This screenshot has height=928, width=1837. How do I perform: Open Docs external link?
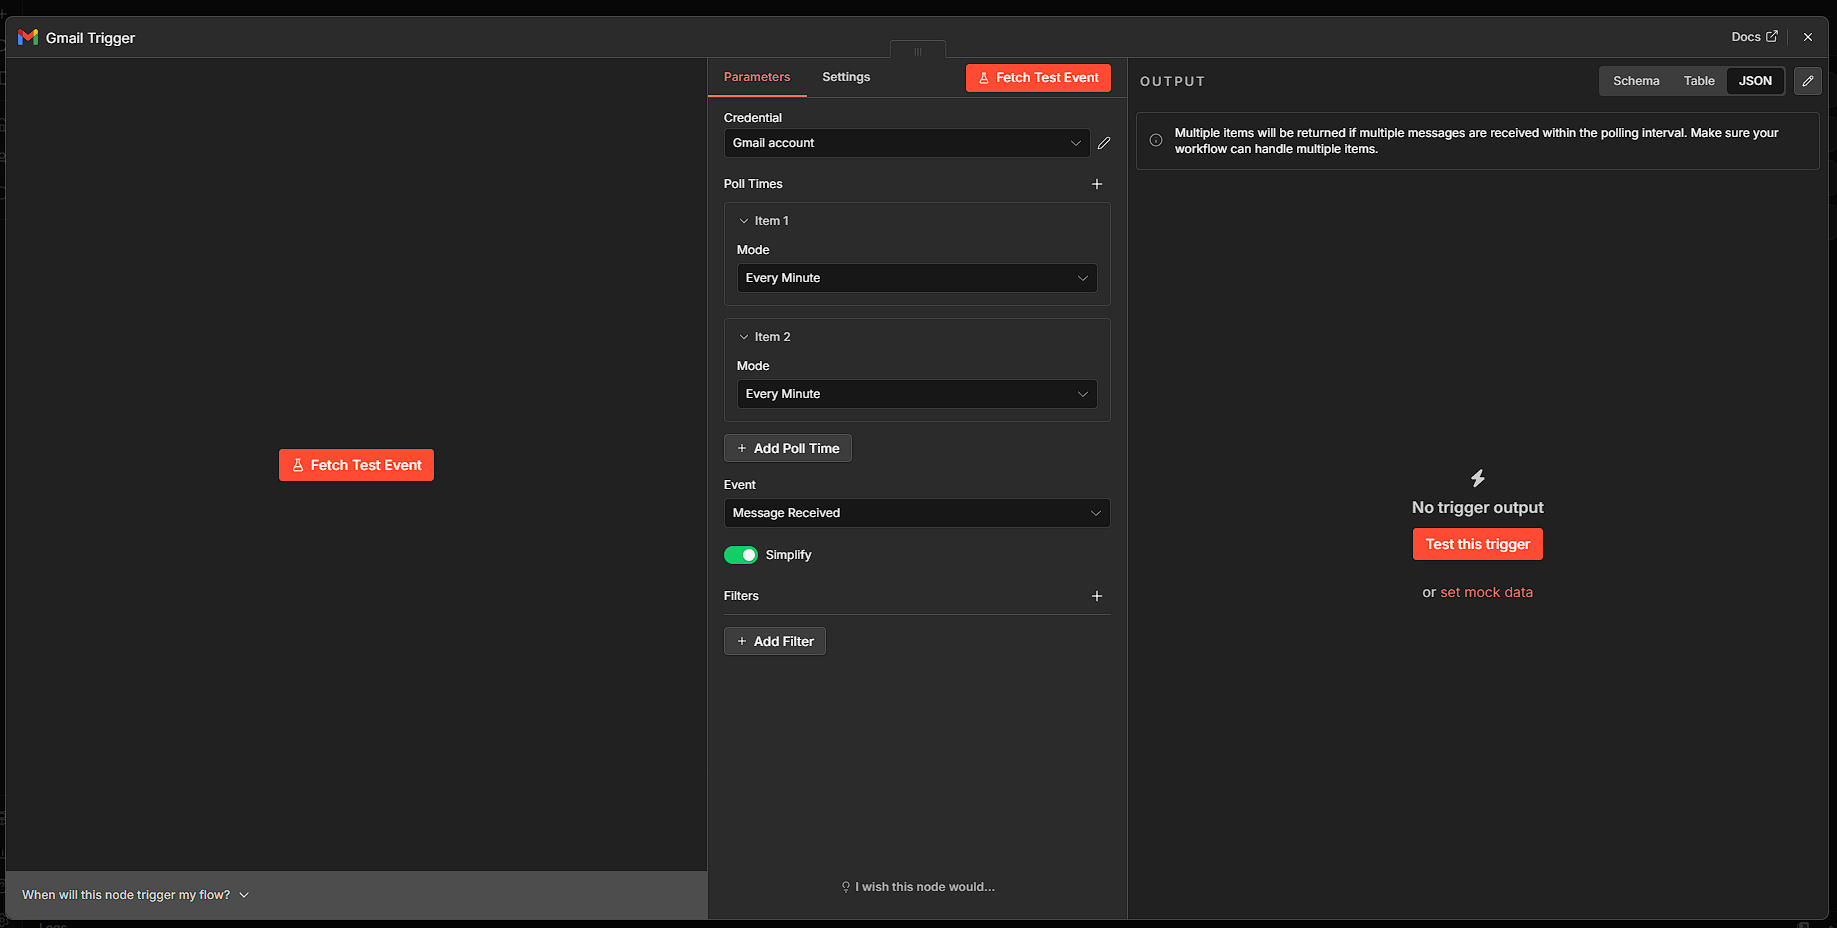pos(1754,37)
